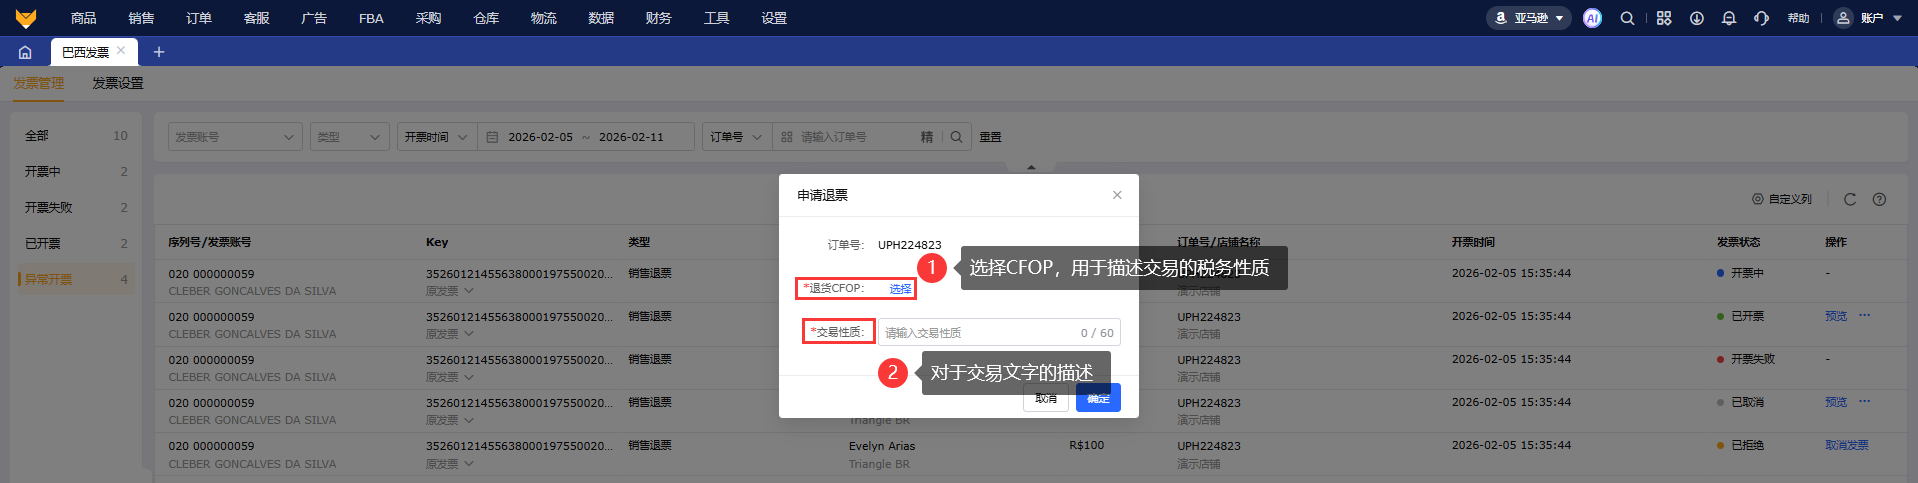Open the 类型 filter dropdown

[x=350, y=137]
